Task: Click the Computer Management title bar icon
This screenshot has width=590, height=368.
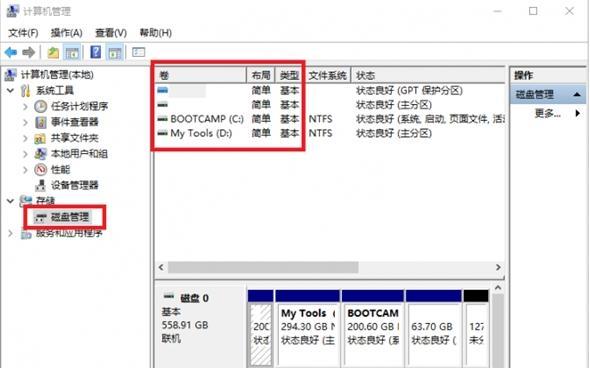Action: (x=12, y=11)
